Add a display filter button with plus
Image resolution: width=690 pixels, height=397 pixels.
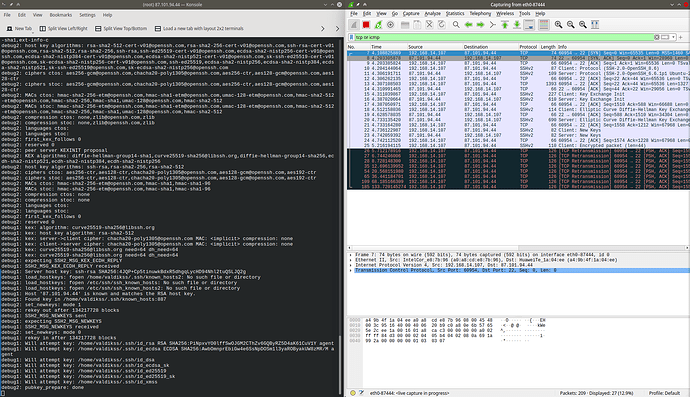[681, 37]
